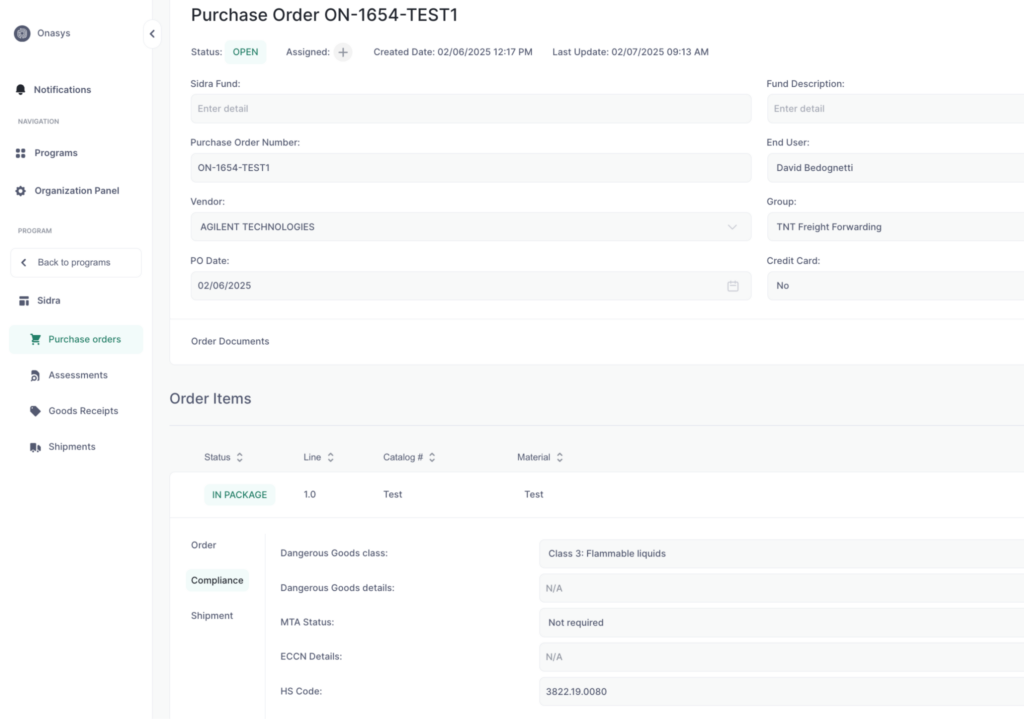The width and height of the screenshot is (1024, 719).
Task: Switch to the Order tab
Action: (x=203, y=545)
